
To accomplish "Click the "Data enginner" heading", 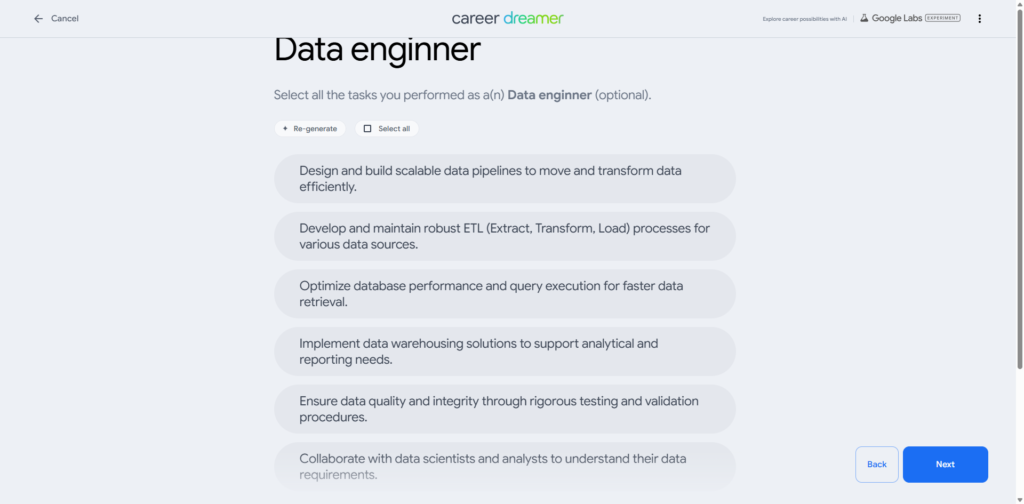I will (x=377, y=50).
